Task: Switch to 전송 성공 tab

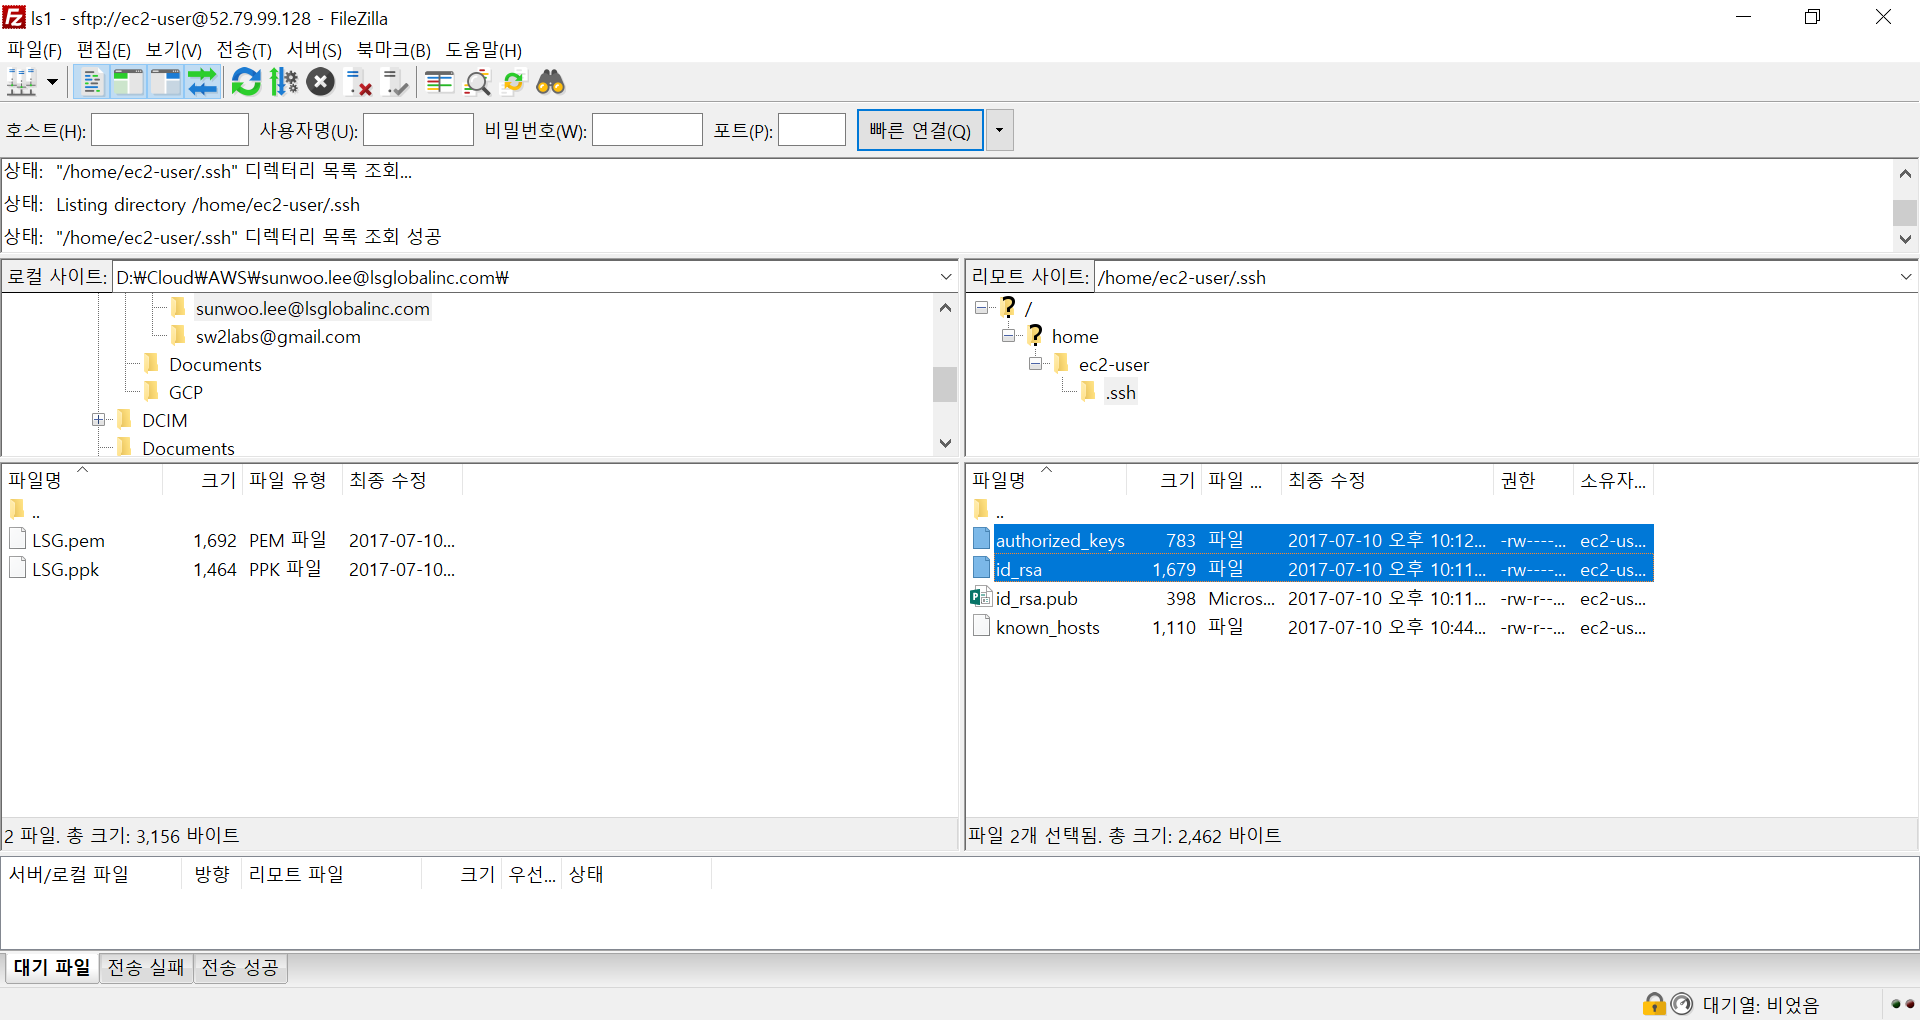Action: (240, 968)
